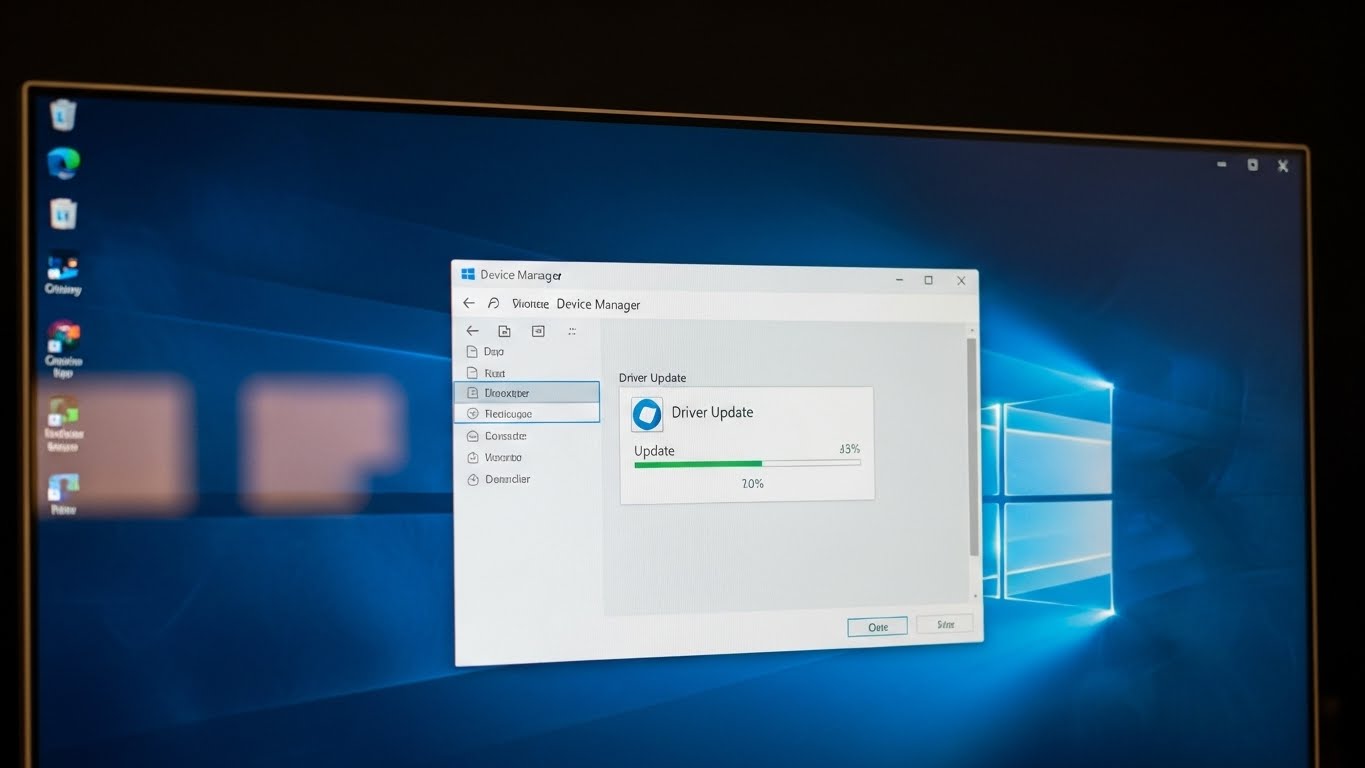Select the Fleciicugoe sidebar item
This screenshot has height=768, width=1365.
pyautogui.click(x=527, y=413)
